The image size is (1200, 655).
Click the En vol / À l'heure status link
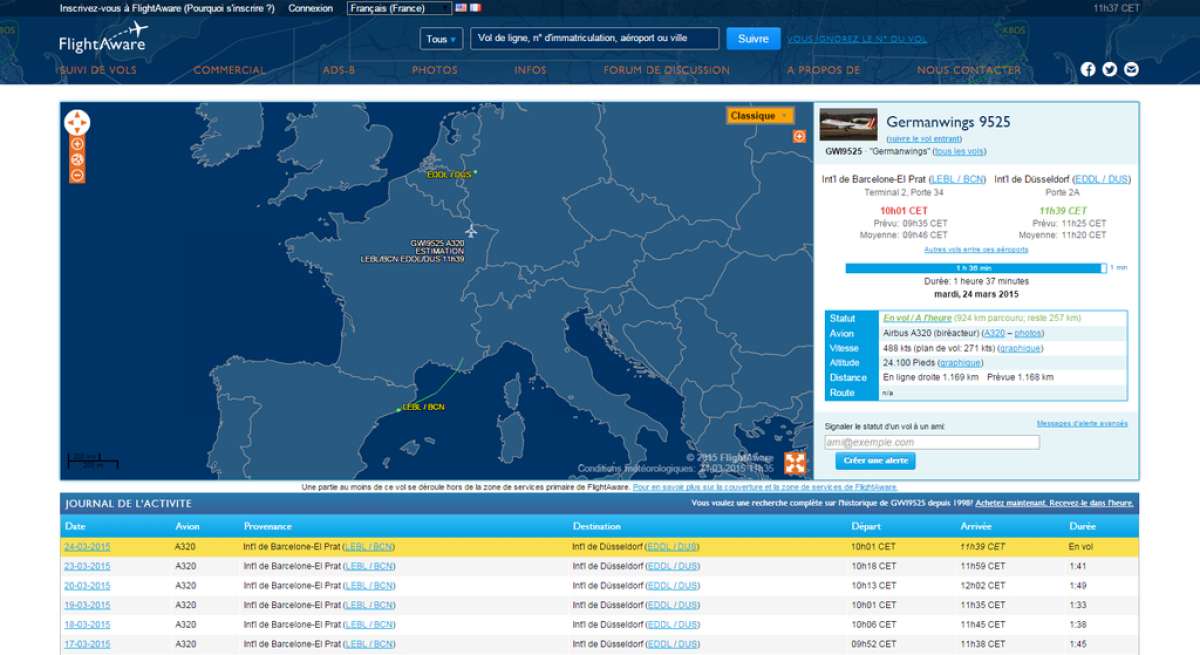tap(917, 318)
